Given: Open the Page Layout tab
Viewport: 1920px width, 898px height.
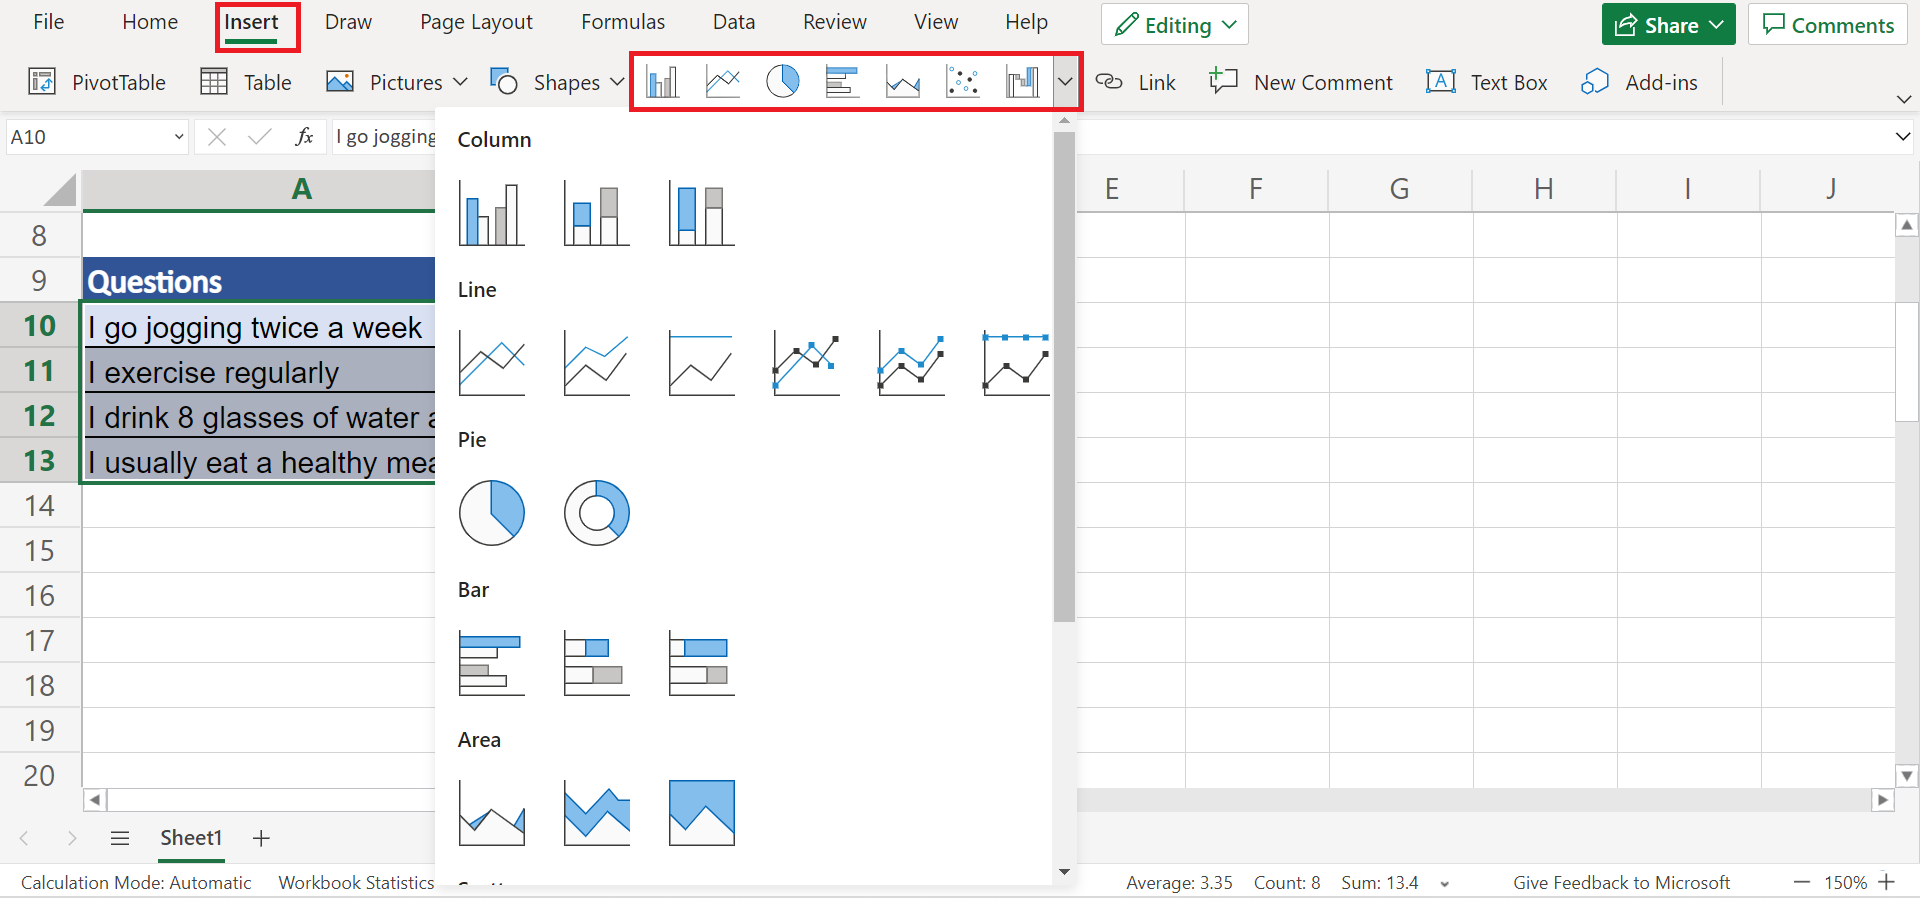Looking at the screenshot, I should (476, 22).
